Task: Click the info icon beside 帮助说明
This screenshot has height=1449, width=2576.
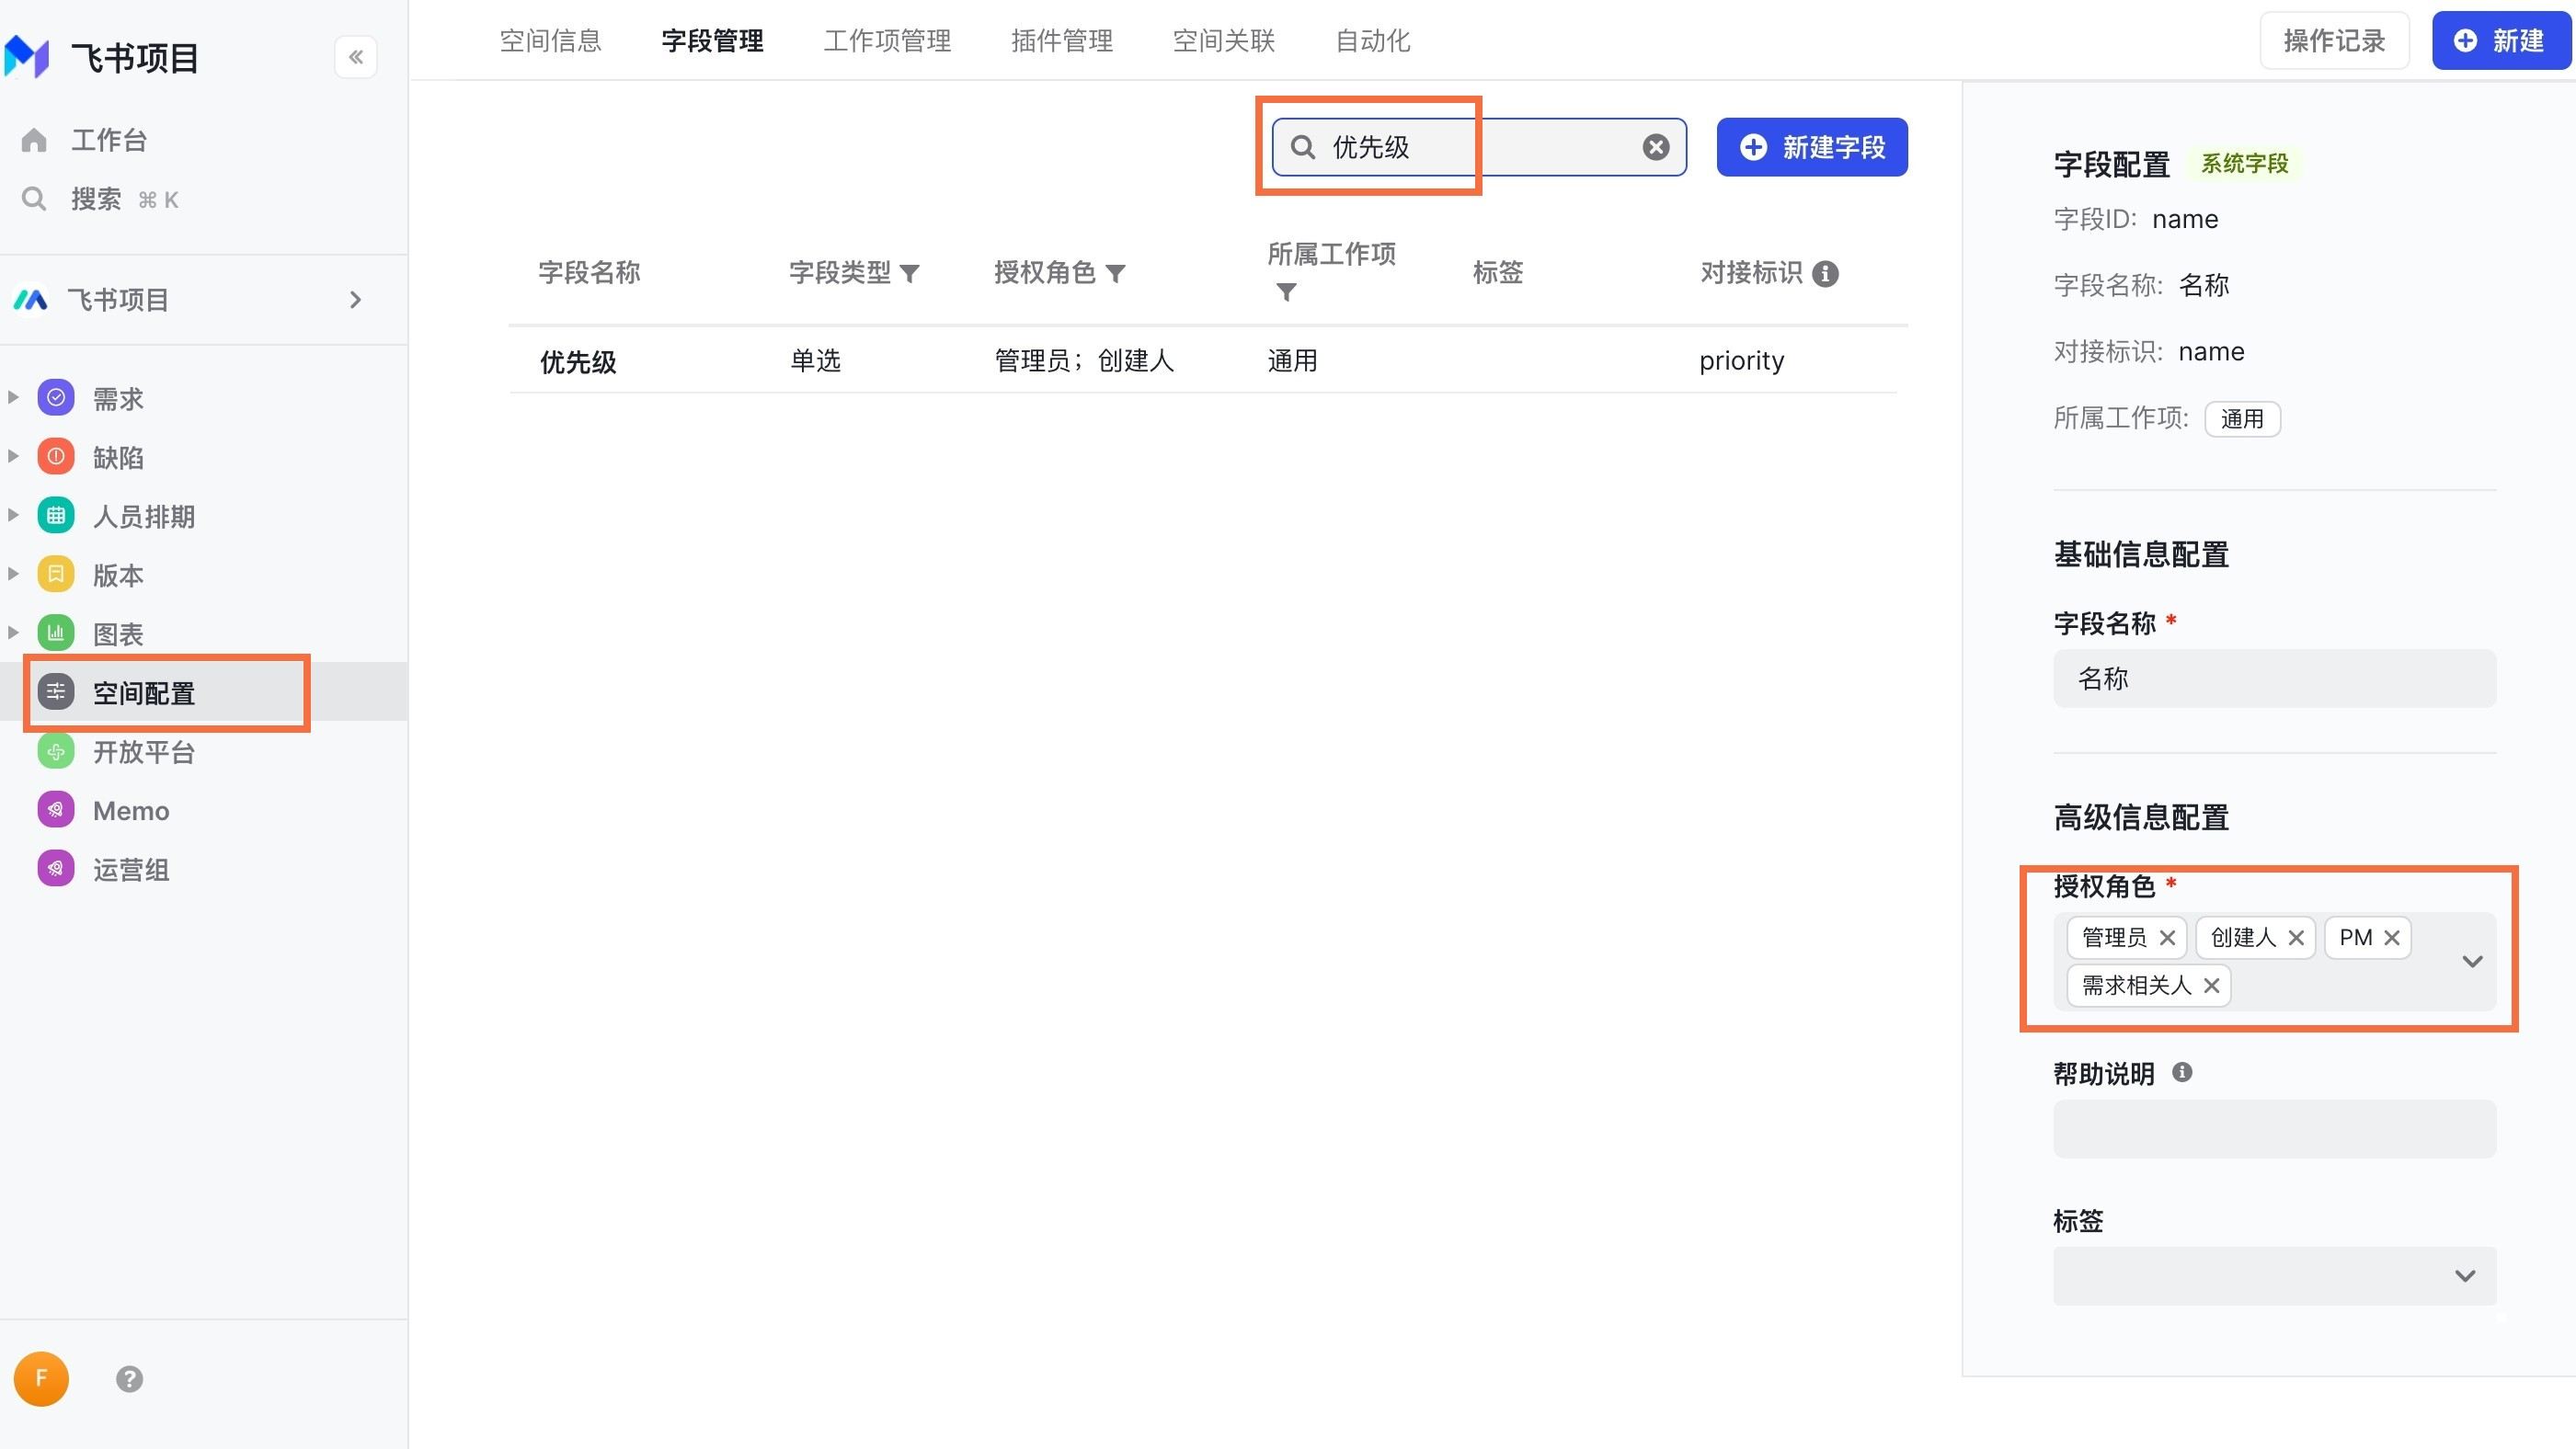Action: click(x=2182, y=1072)
